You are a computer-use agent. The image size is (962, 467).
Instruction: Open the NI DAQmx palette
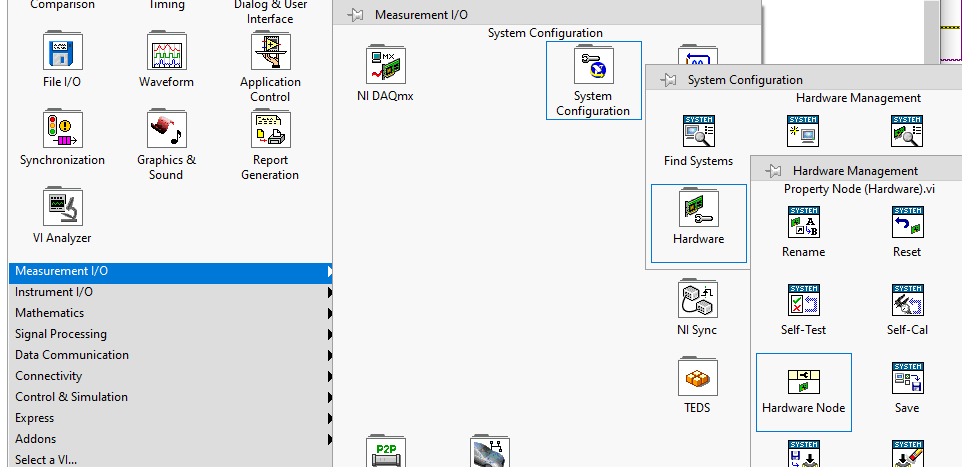pos(386,64)
